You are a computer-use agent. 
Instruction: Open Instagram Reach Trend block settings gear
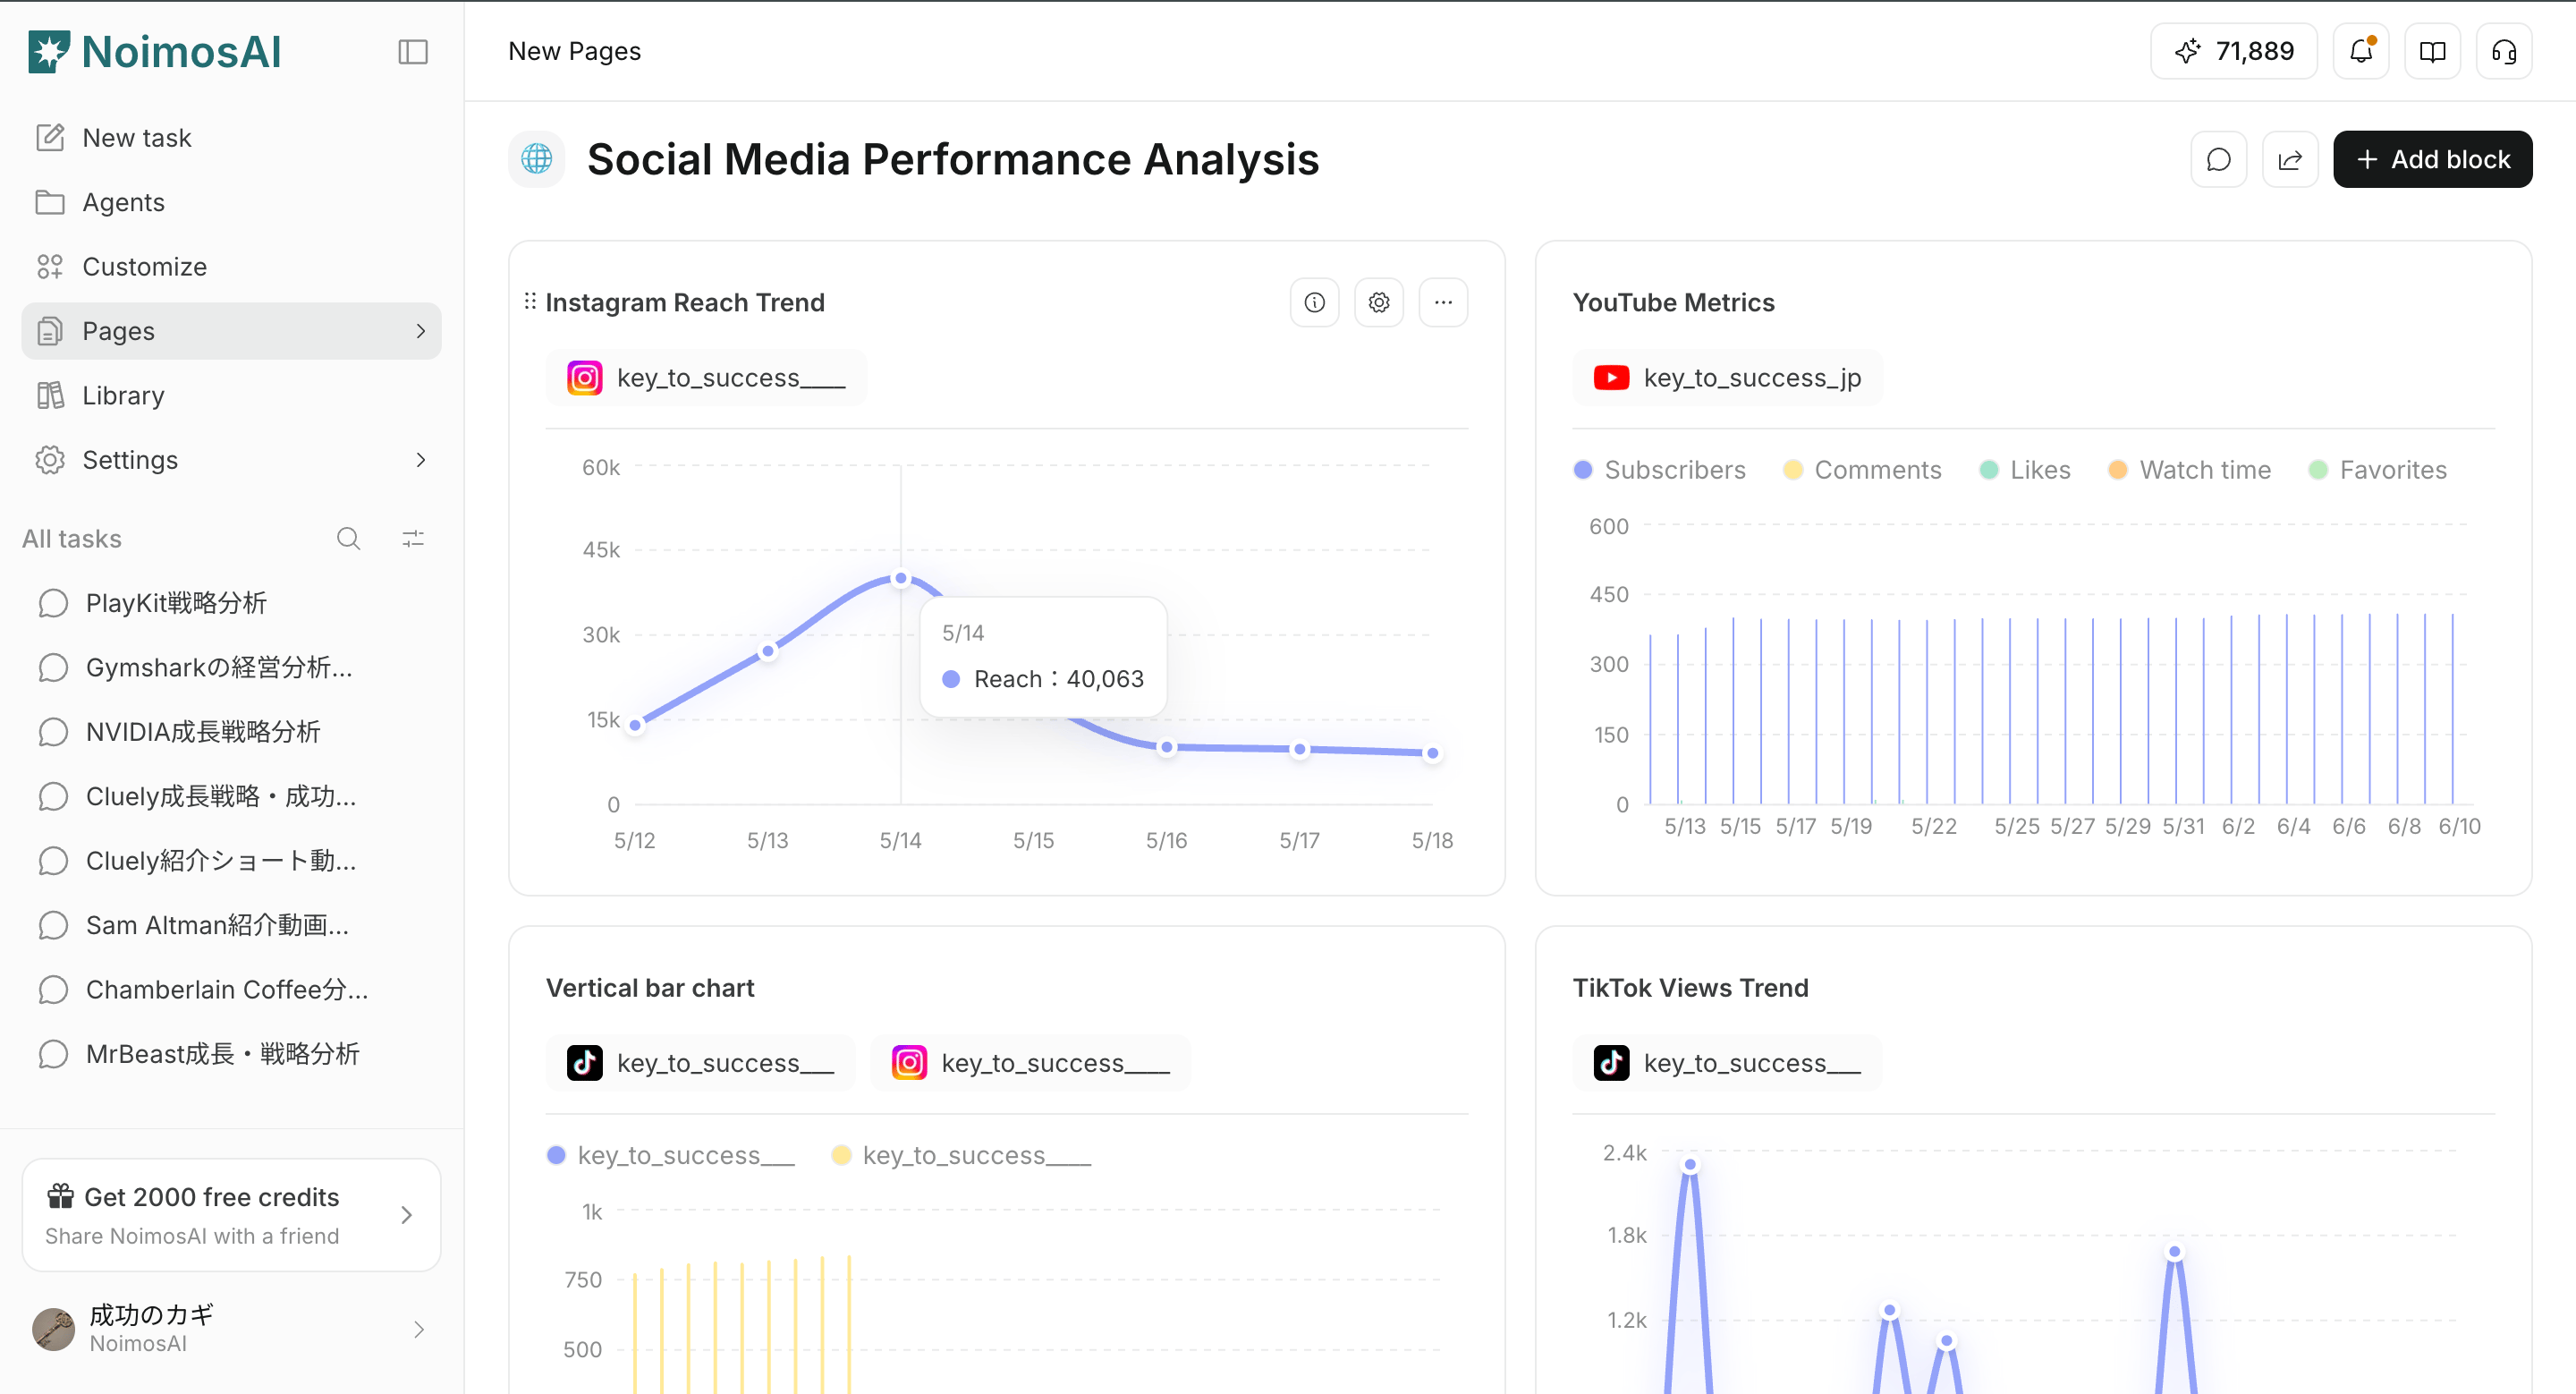pos(1379,302)
